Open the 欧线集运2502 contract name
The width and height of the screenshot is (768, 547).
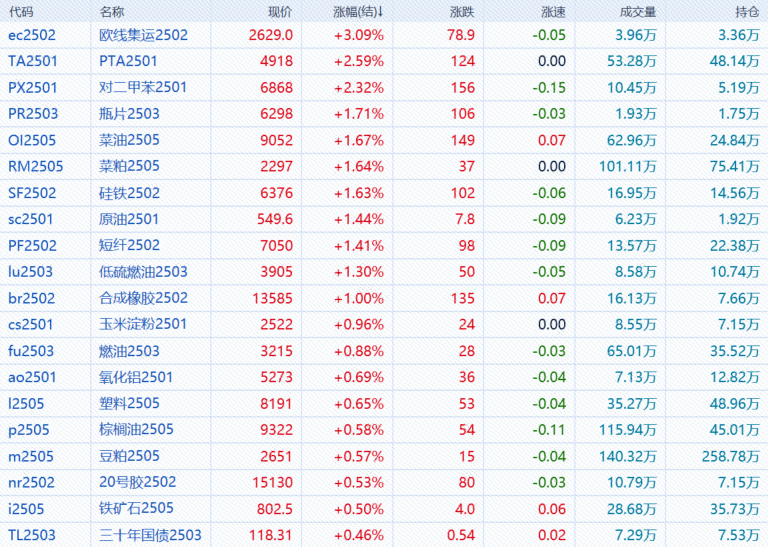point(143,35)
